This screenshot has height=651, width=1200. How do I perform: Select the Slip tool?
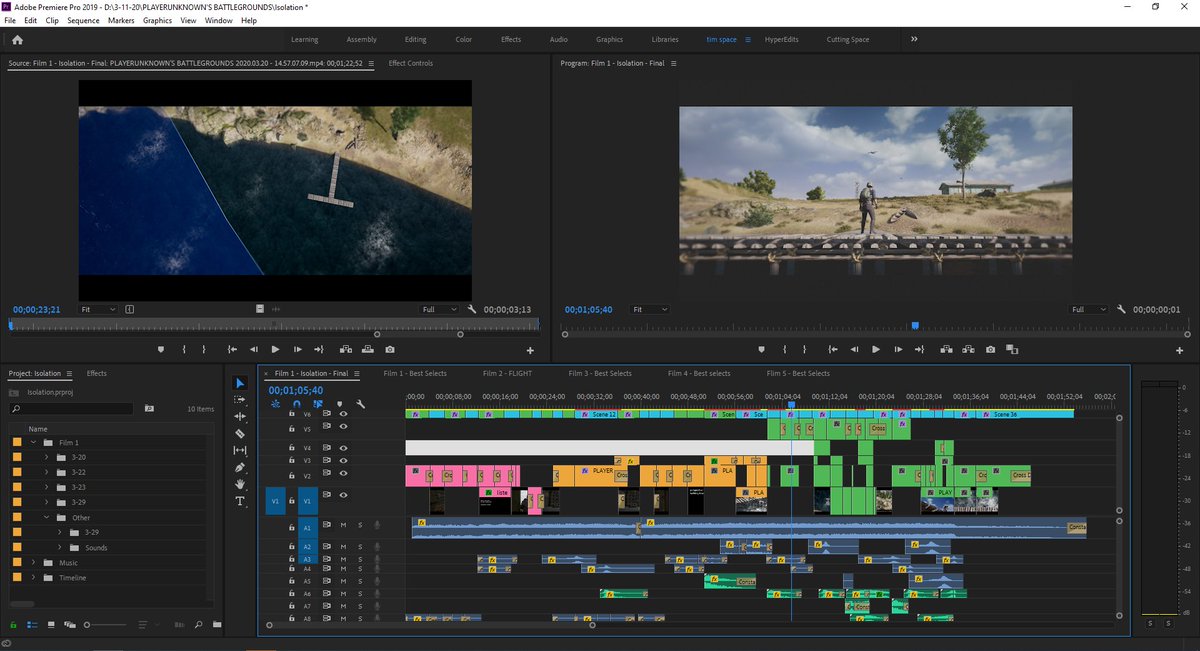click(x=240, y=450)
